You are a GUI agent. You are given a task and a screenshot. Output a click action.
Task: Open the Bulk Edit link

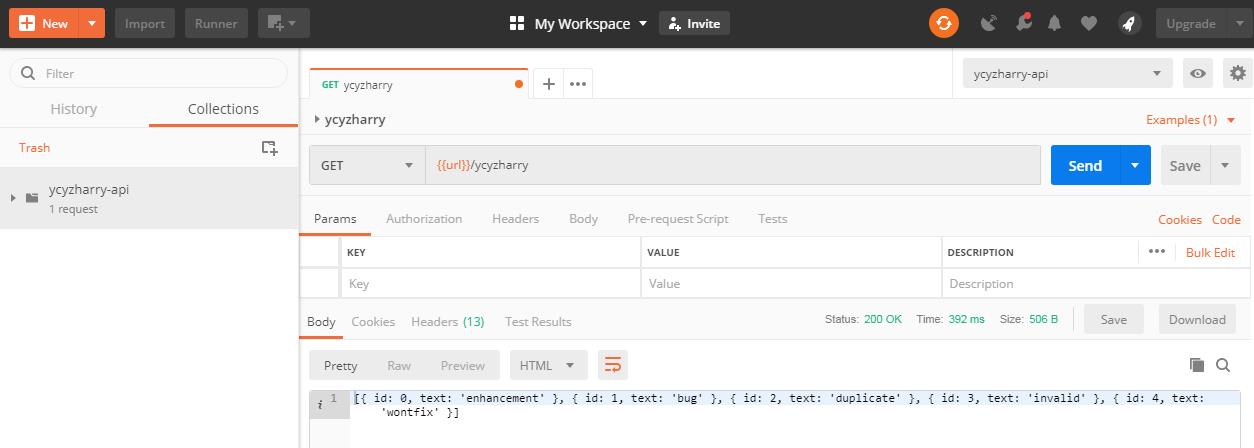[x=1210, y=252]
